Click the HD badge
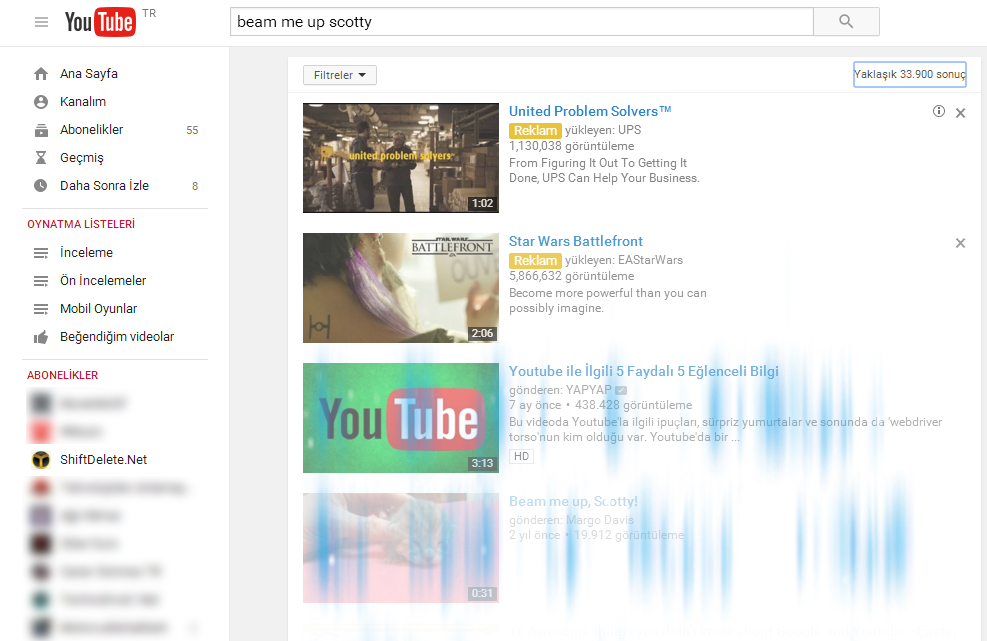 pos(521,457)
